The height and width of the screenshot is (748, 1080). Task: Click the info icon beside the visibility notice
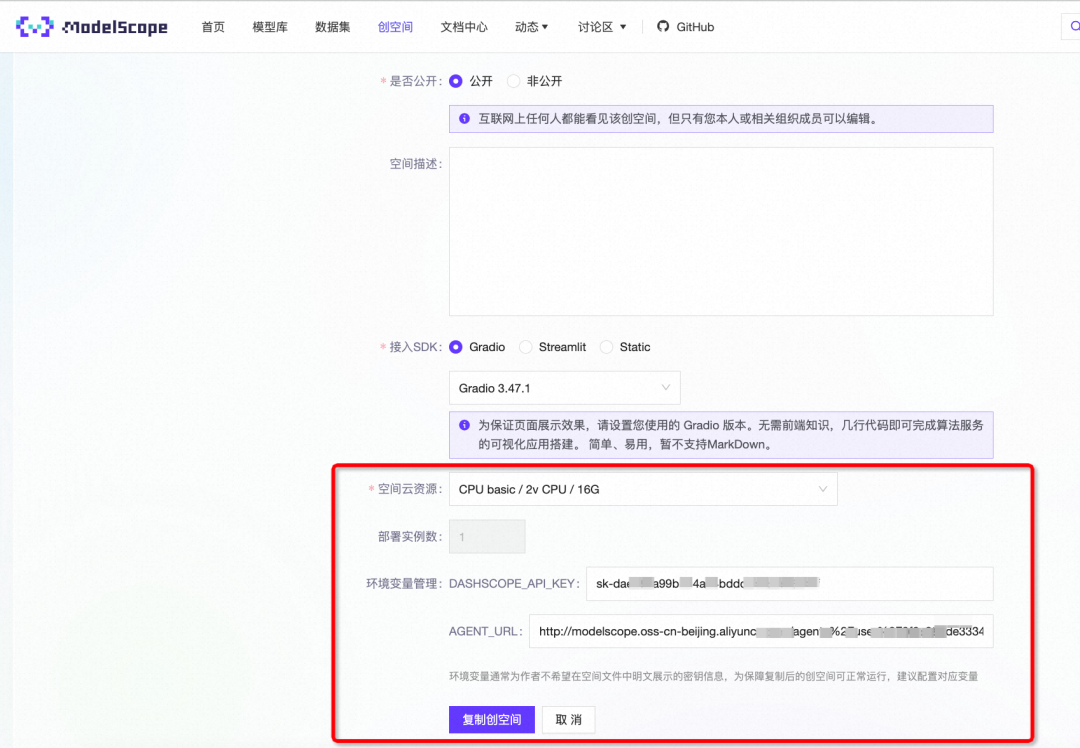tap(464, 118)
